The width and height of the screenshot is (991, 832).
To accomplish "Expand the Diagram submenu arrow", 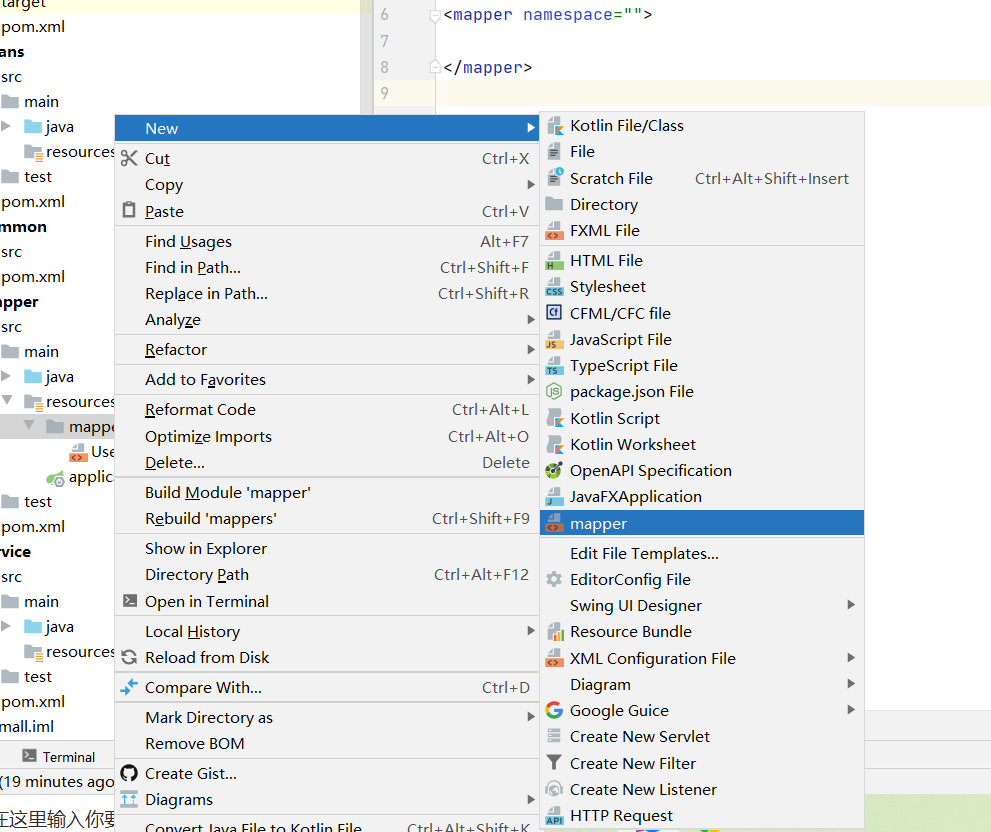I will coord(851,684).
